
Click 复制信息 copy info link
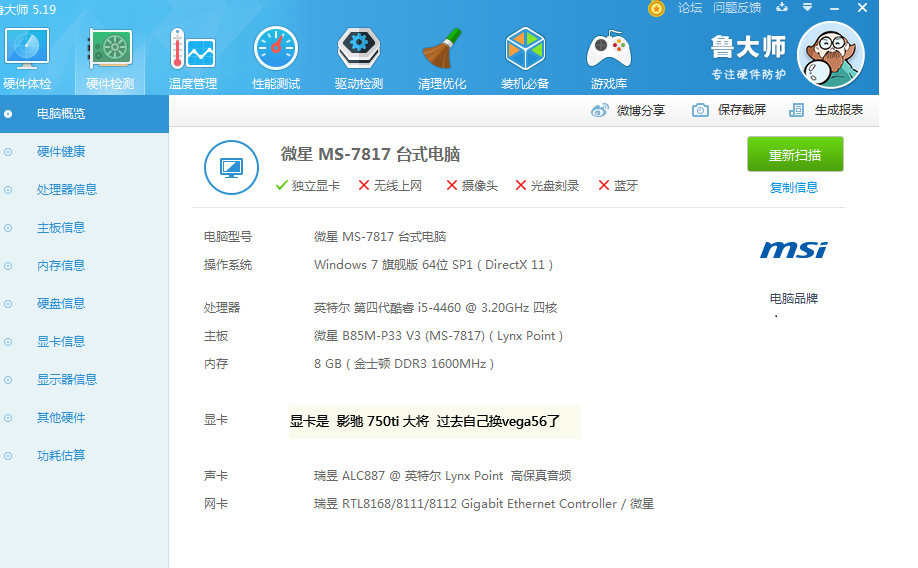pos(794,187)
